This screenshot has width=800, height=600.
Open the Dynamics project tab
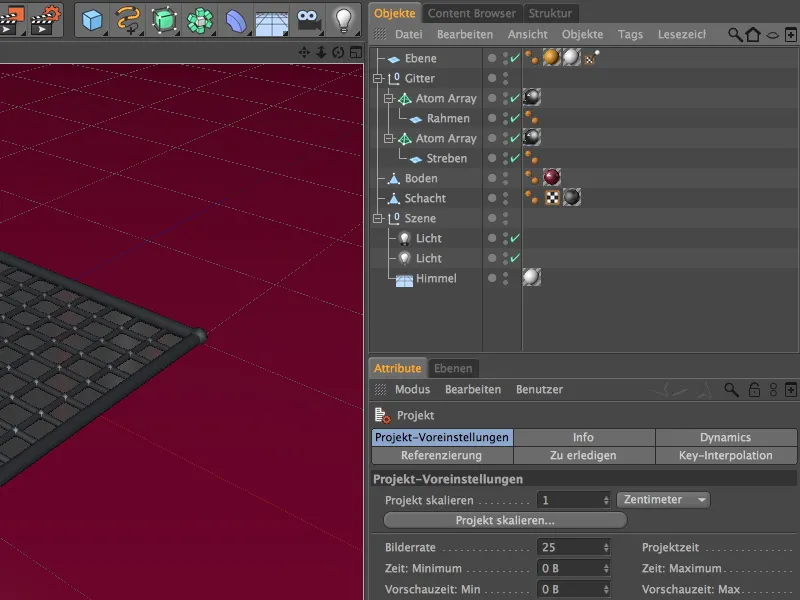[726, 437]
